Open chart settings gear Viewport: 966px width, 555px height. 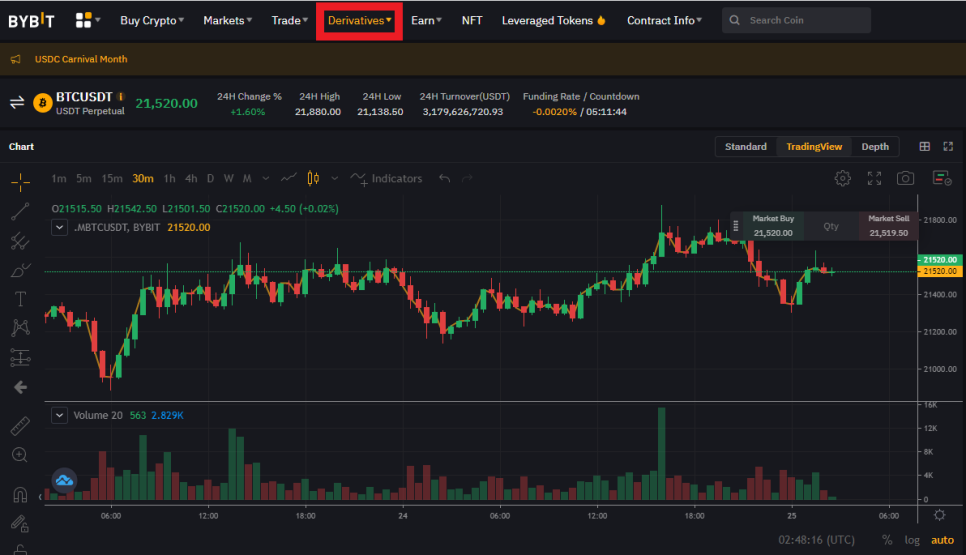[842, 179]
